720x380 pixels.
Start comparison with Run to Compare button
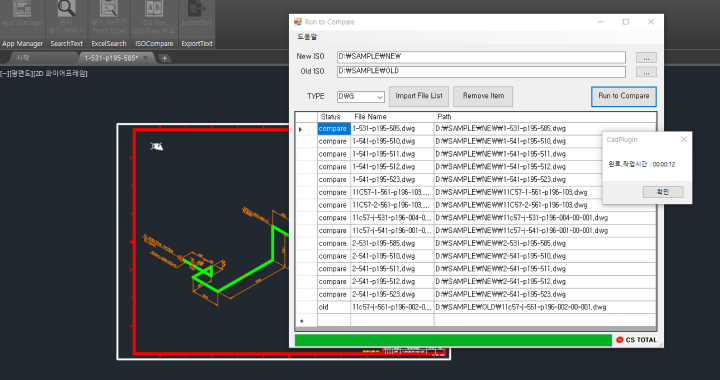(624, 96)
